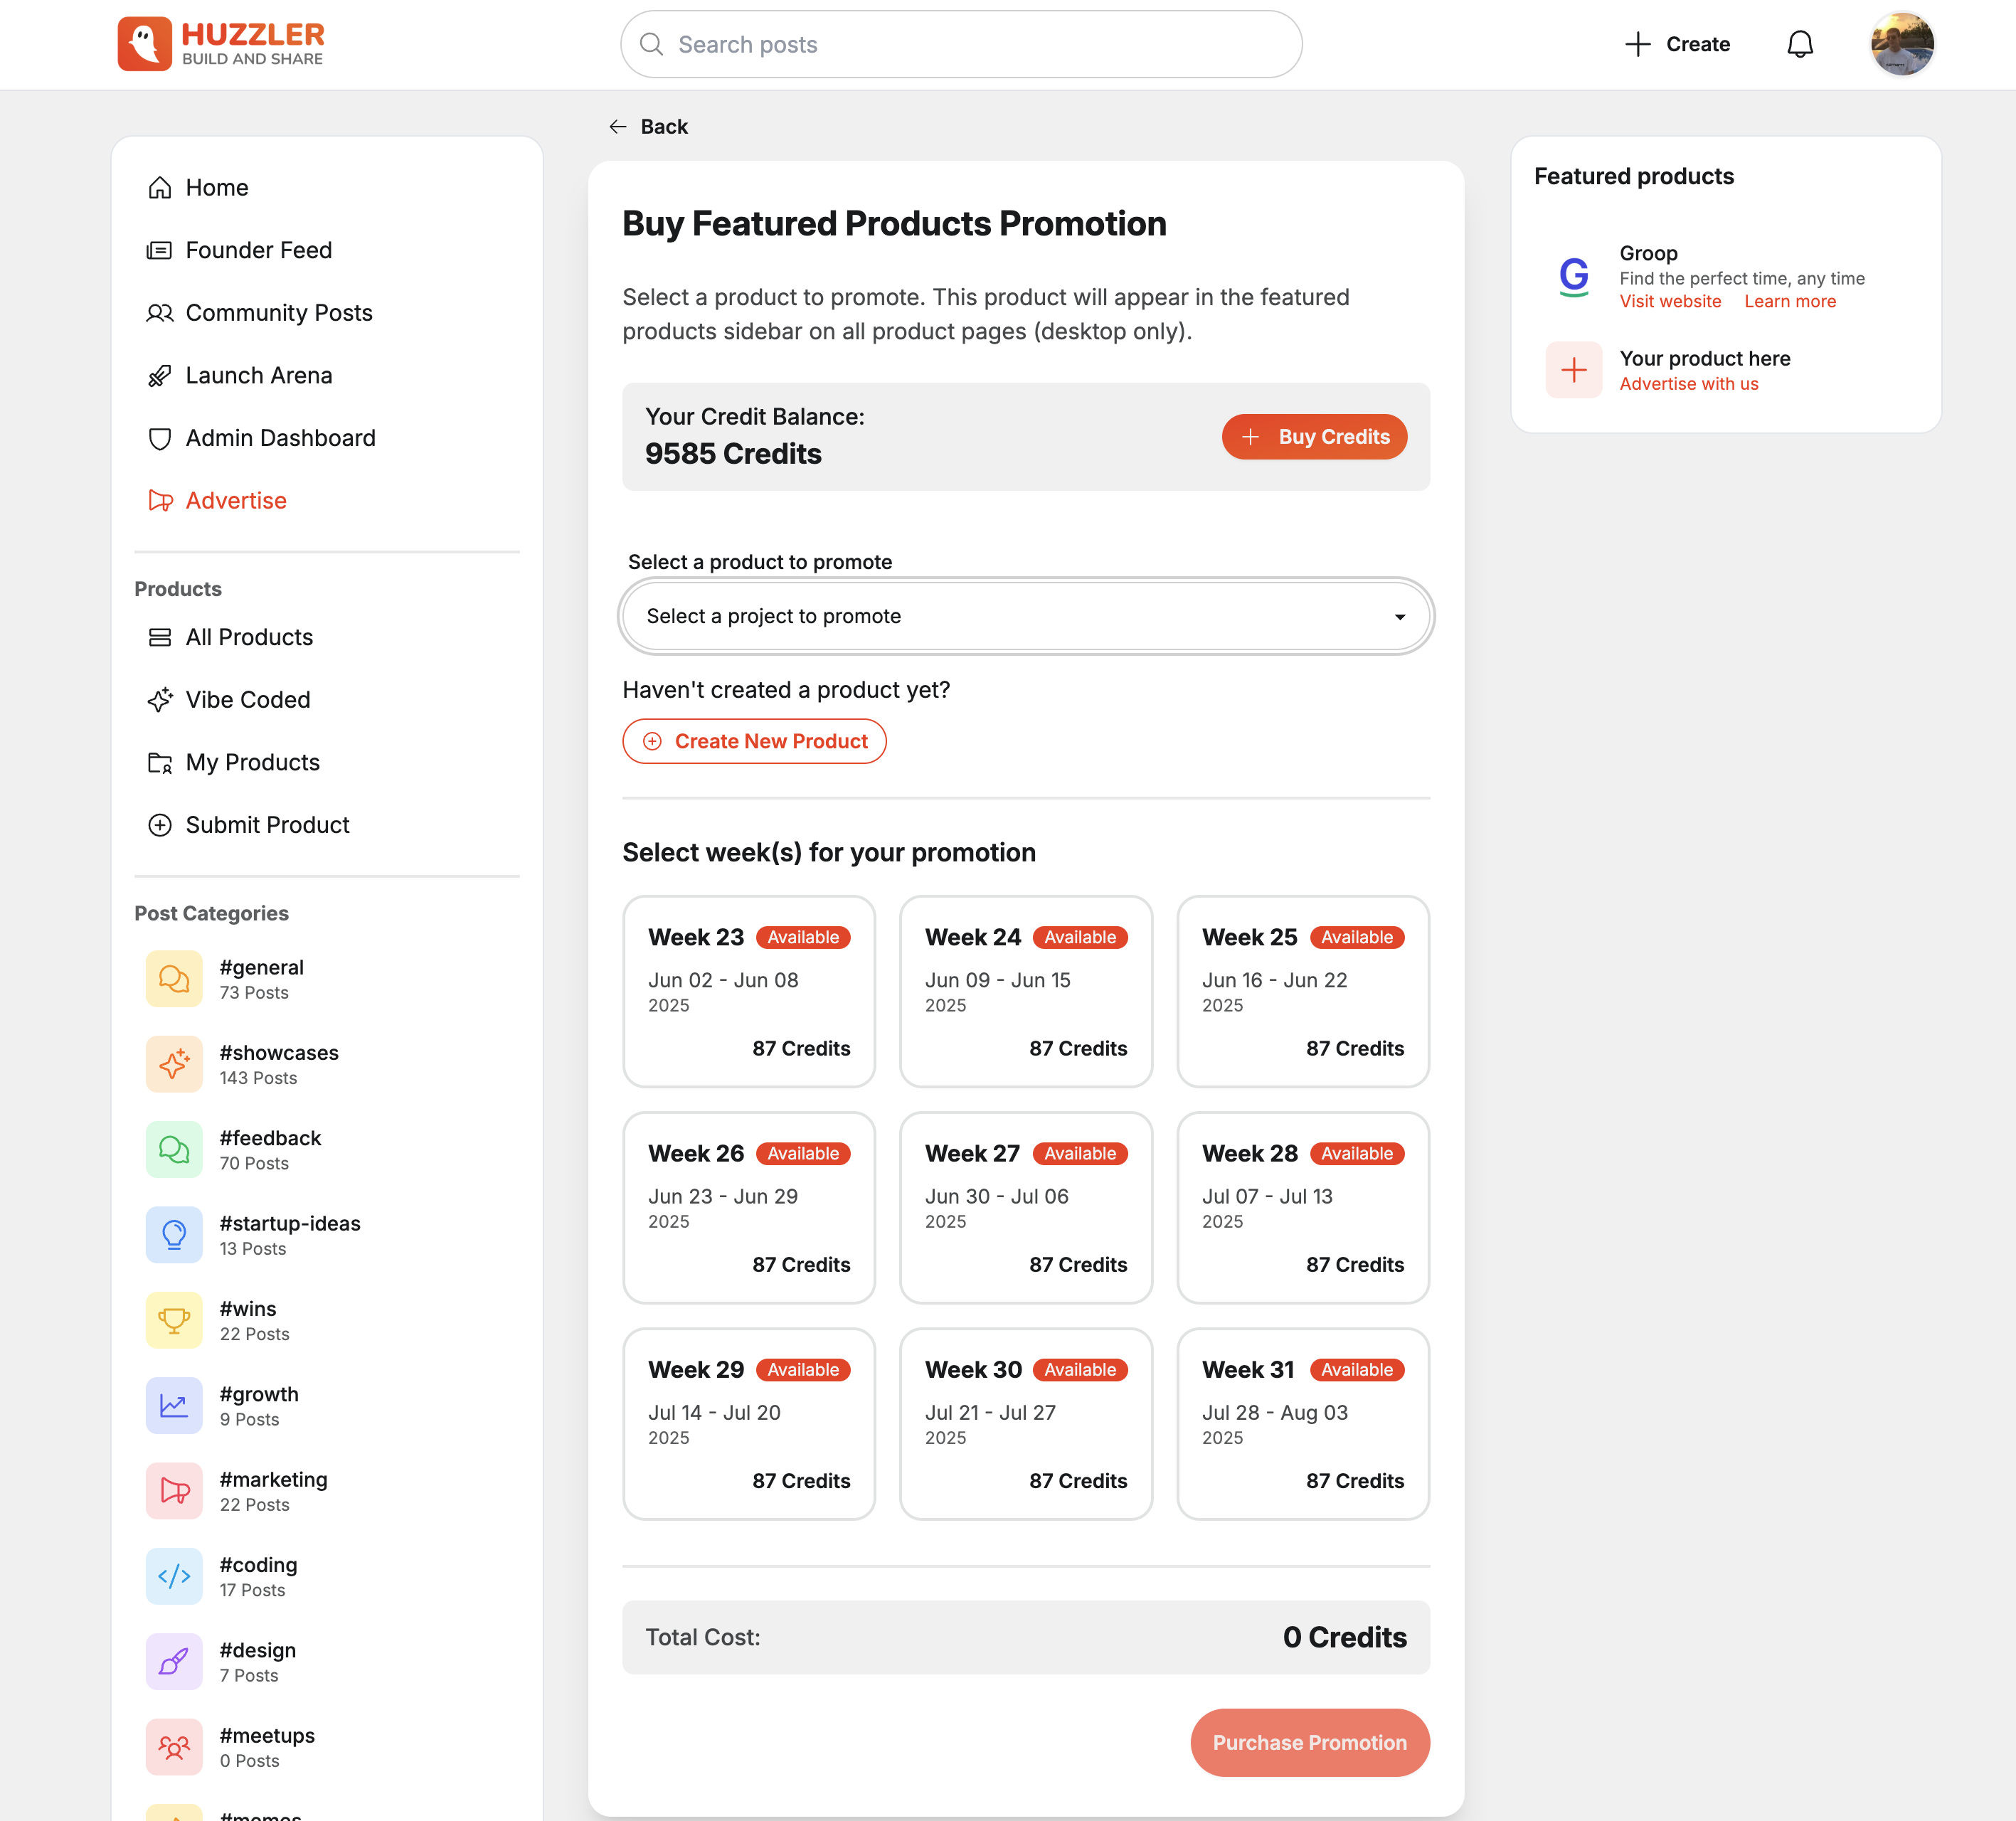This screenshot has height=1821, width=2016.
Task: Open the #wins trophy category icon
Action: point(174,1320)
